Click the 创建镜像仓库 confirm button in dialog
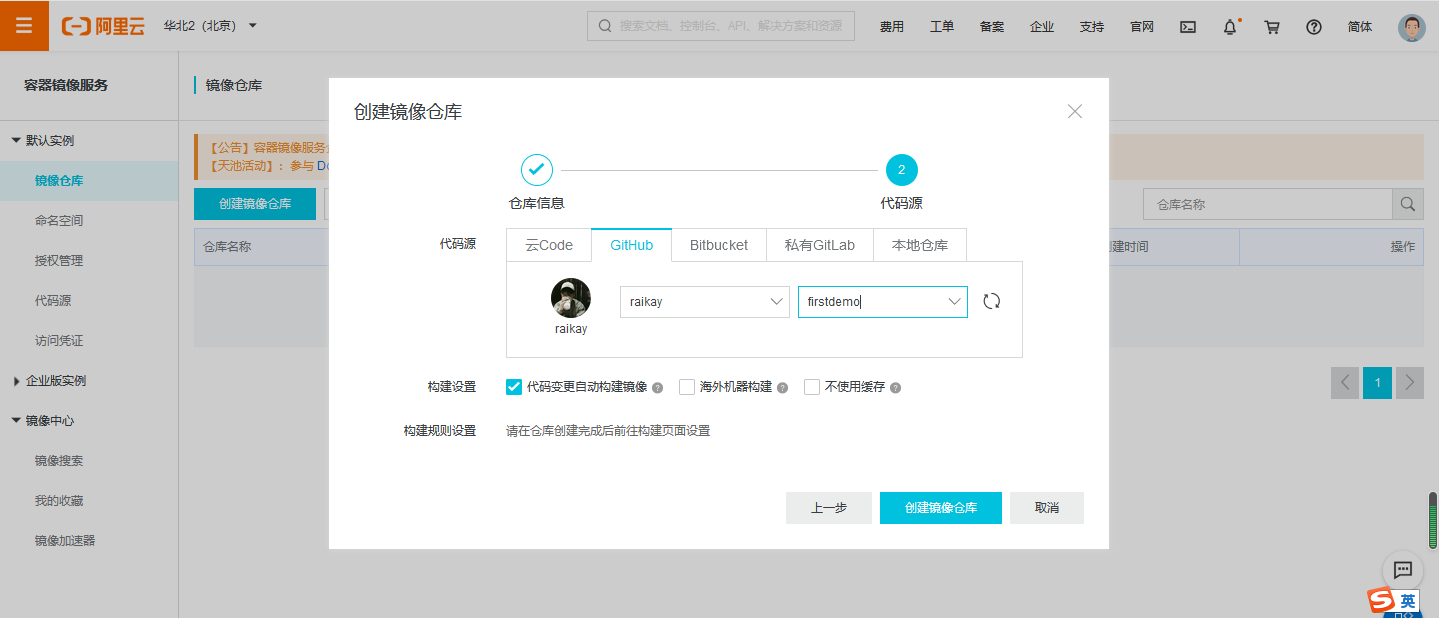 point(940,508)
